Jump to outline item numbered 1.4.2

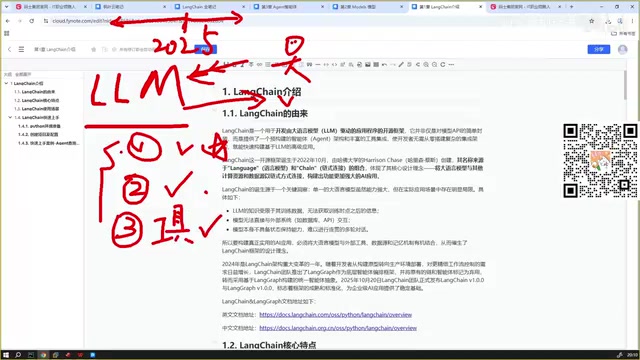tap(38, 134)
